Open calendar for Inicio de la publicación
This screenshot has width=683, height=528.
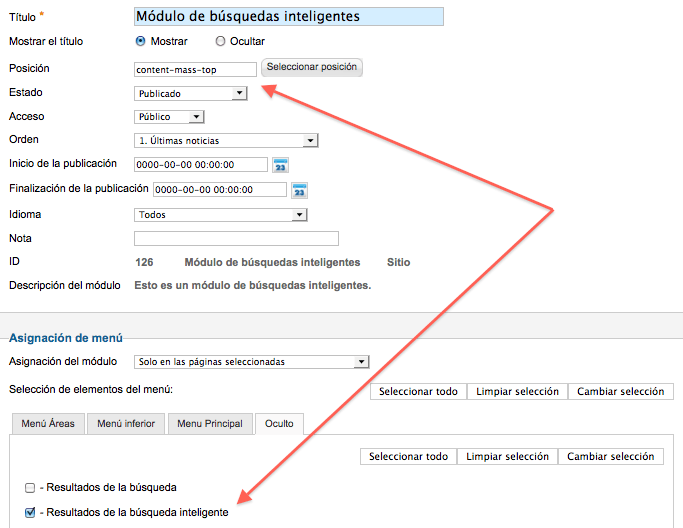click(x=280, y=165)
